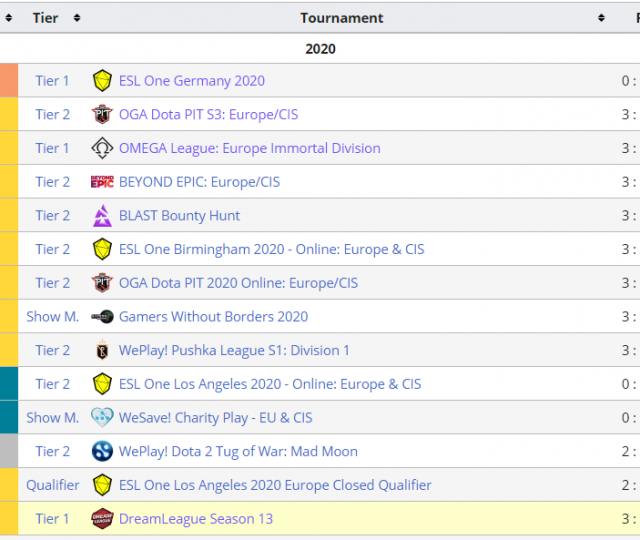640x540 pixels.
Task: Click the OMEGA League logo icon
Action: 102,148
